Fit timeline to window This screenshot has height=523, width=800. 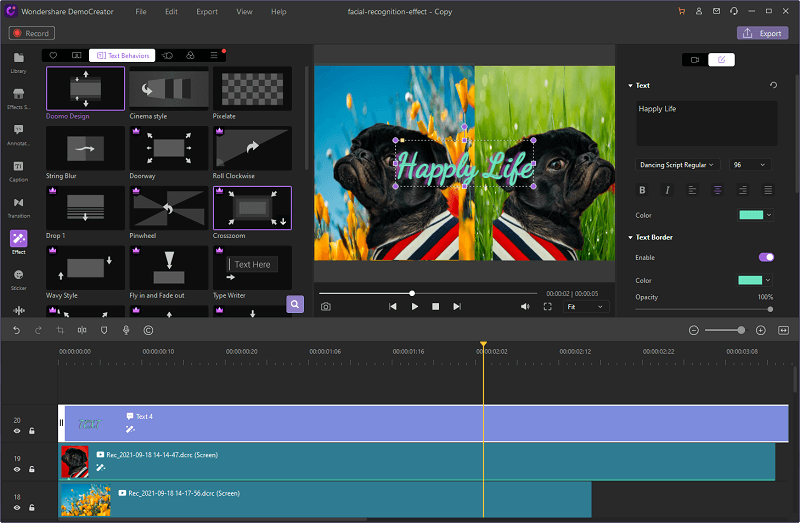pos(784,330)
